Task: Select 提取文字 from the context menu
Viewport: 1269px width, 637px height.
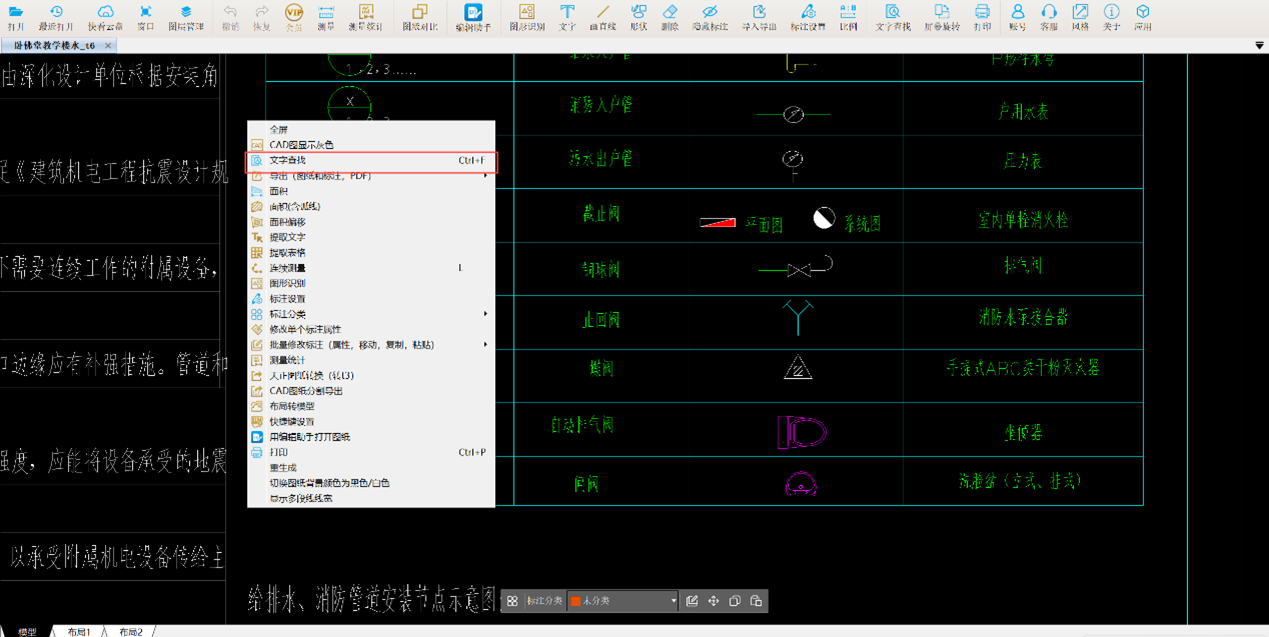Action: point(288,237)
